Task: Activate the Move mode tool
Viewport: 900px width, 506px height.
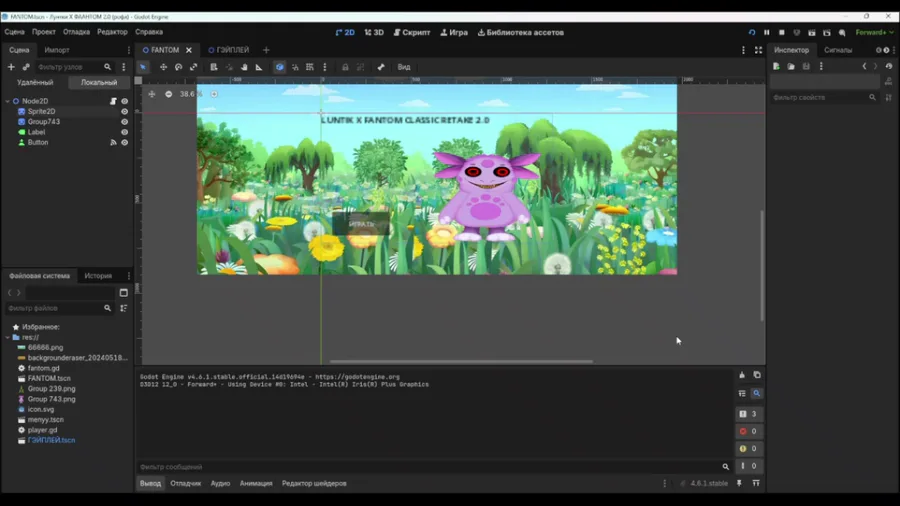Action: point(164,67)
